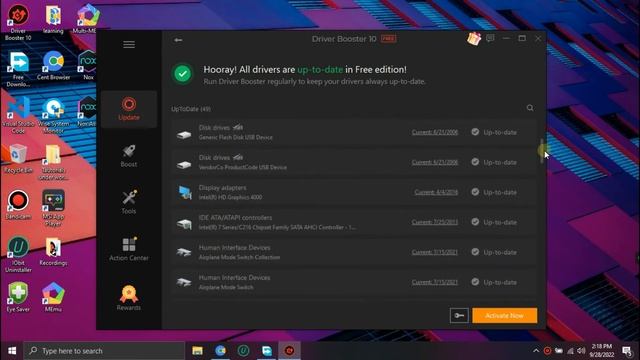Open MSI App Player desktop shortcut

click(x=53, y=208)
